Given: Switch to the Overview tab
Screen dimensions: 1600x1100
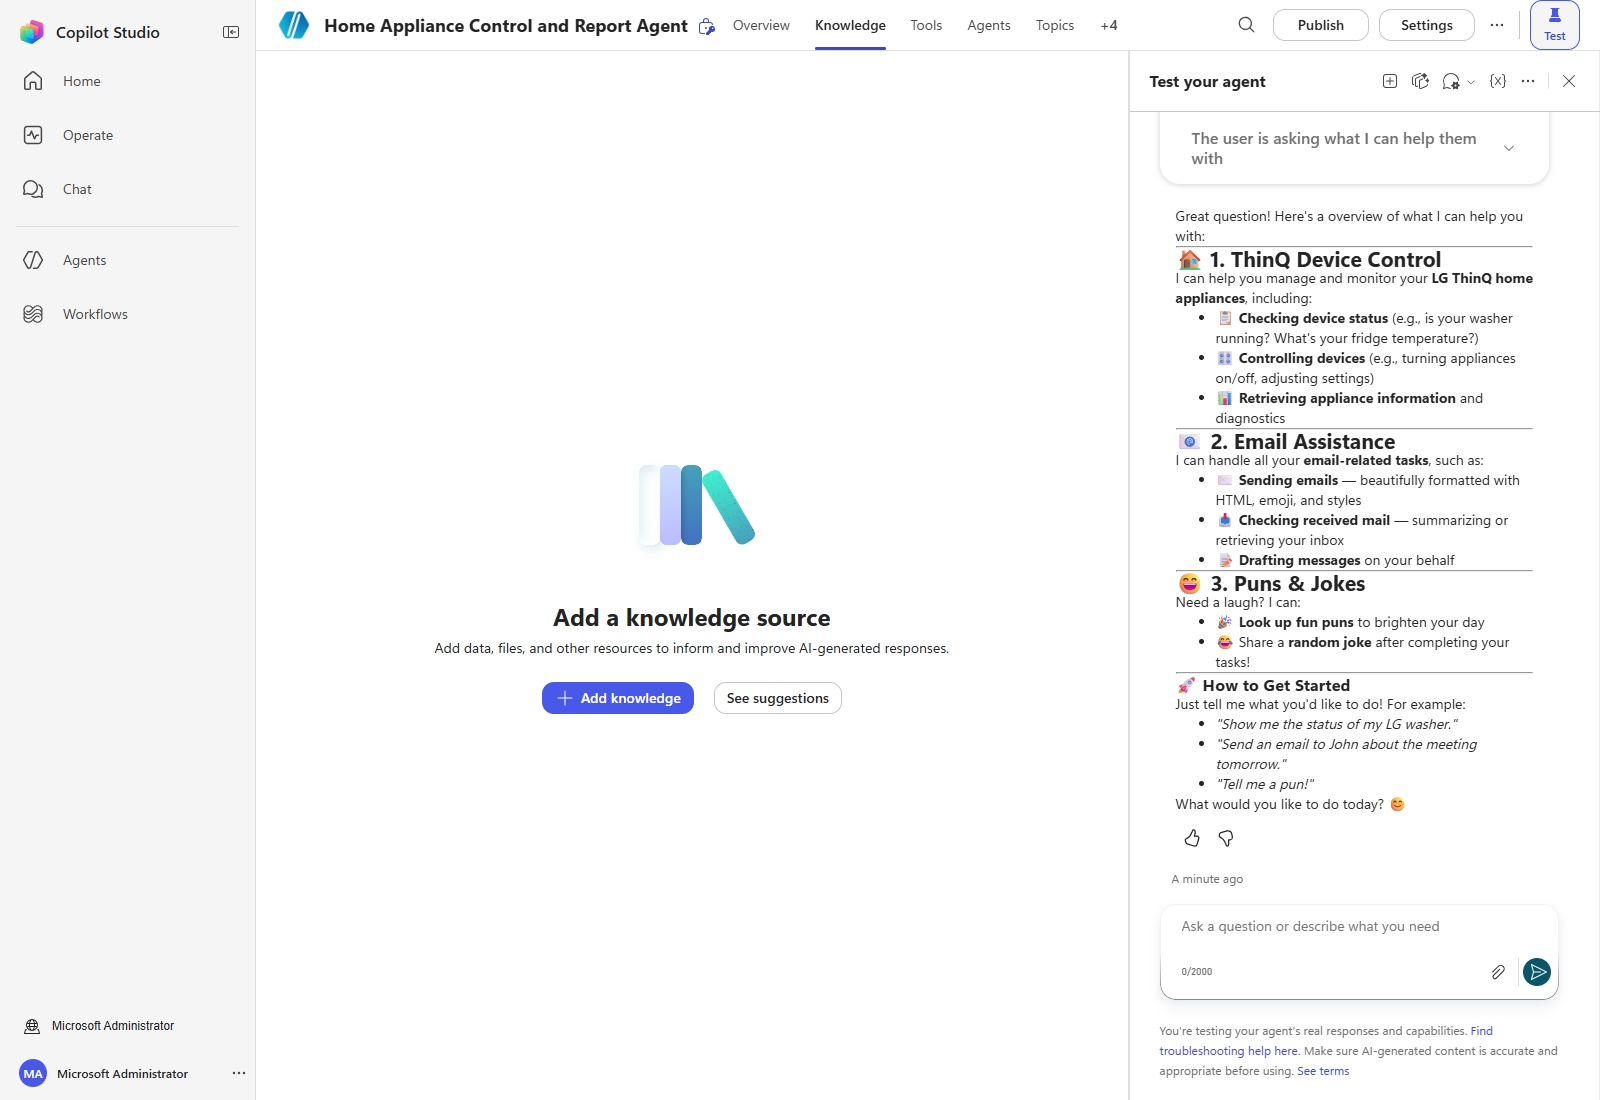Looking at the screenshot, I should tap(761, 25).
